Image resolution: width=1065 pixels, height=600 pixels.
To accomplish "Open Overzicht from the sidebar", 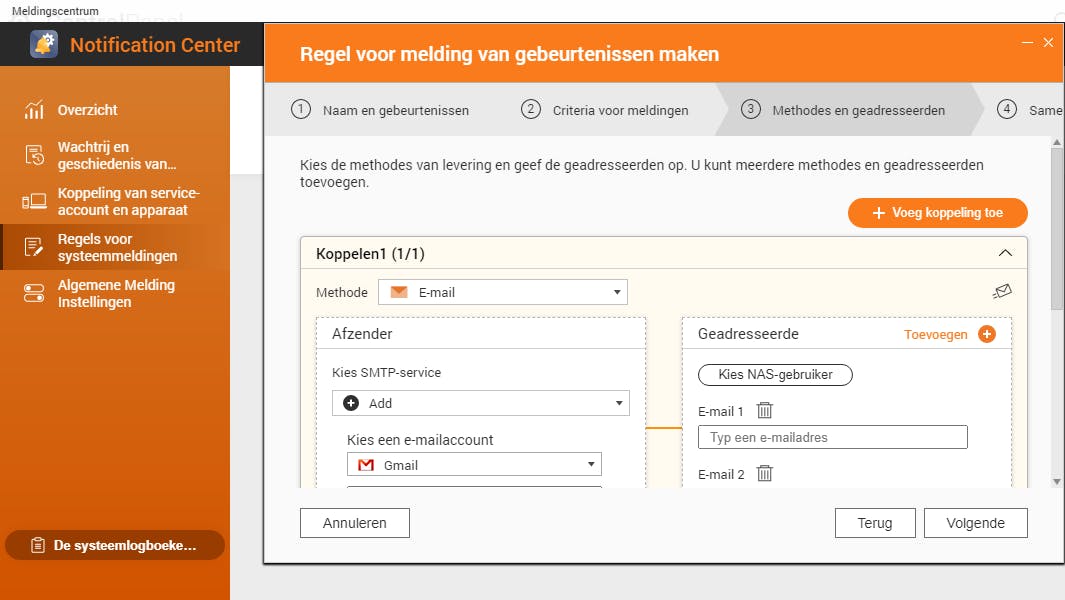I will [87, 110].
